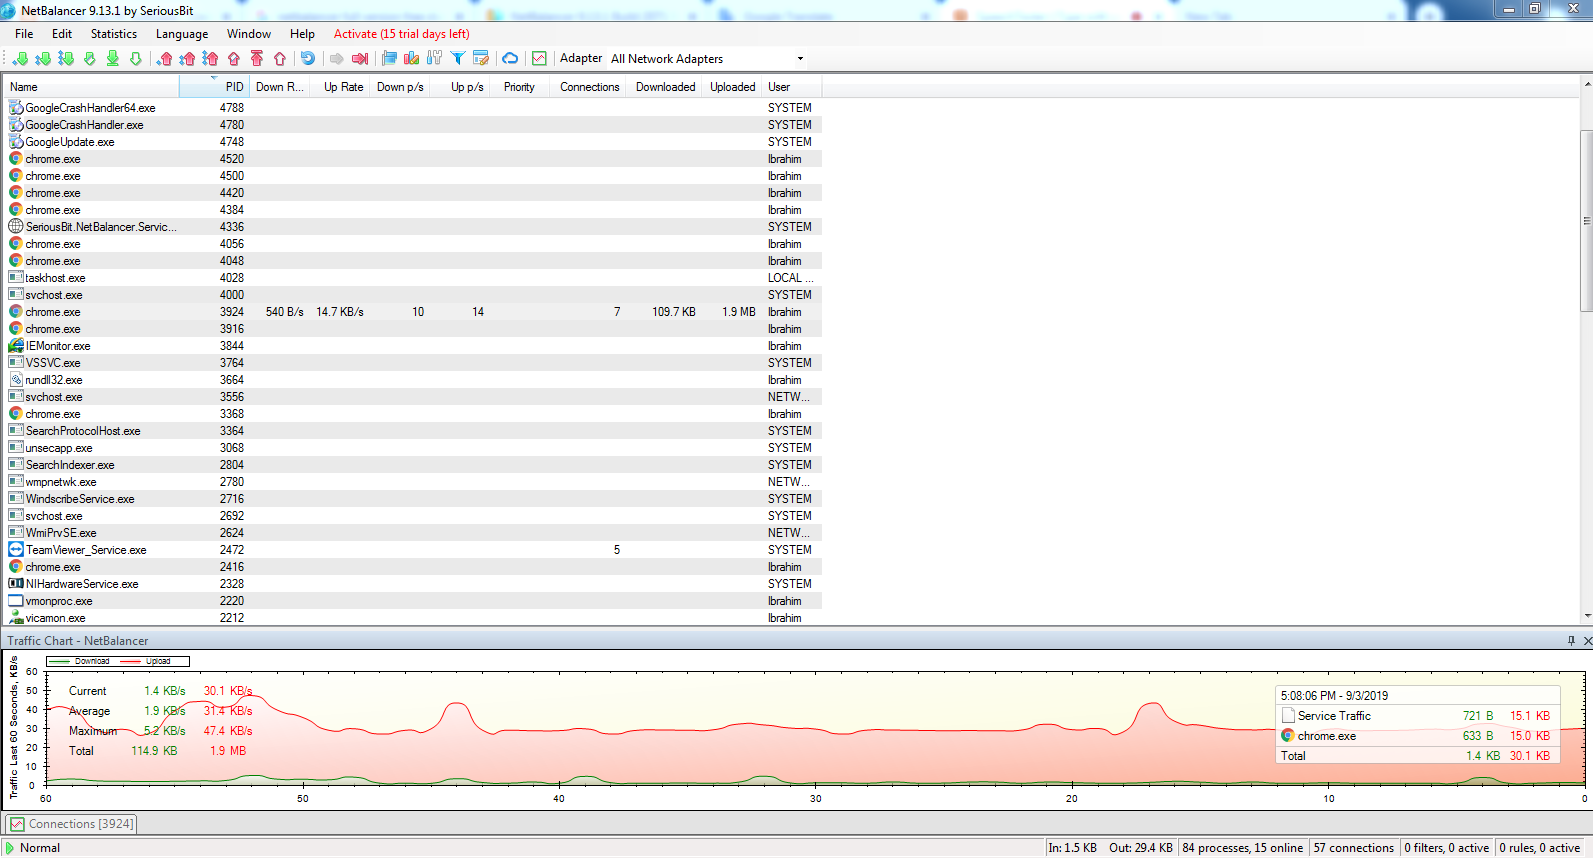Open the bar chart statistics icon
The width and height of the screenshot is (1593, 859).
tap(412, 59)
